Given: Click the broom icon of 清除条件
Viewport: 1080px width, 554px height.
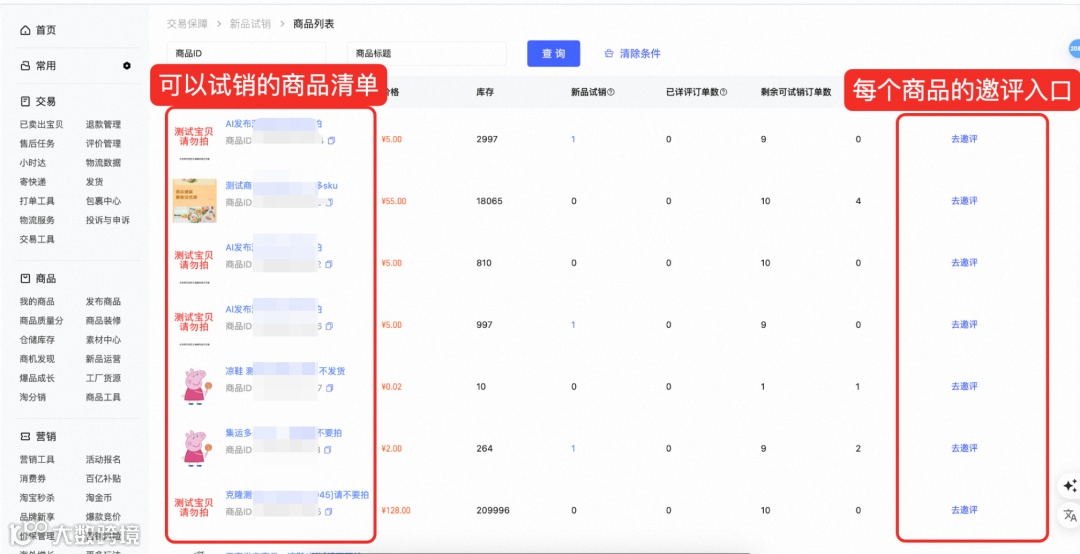Looking at the screenshot, I should click(609, 54).
